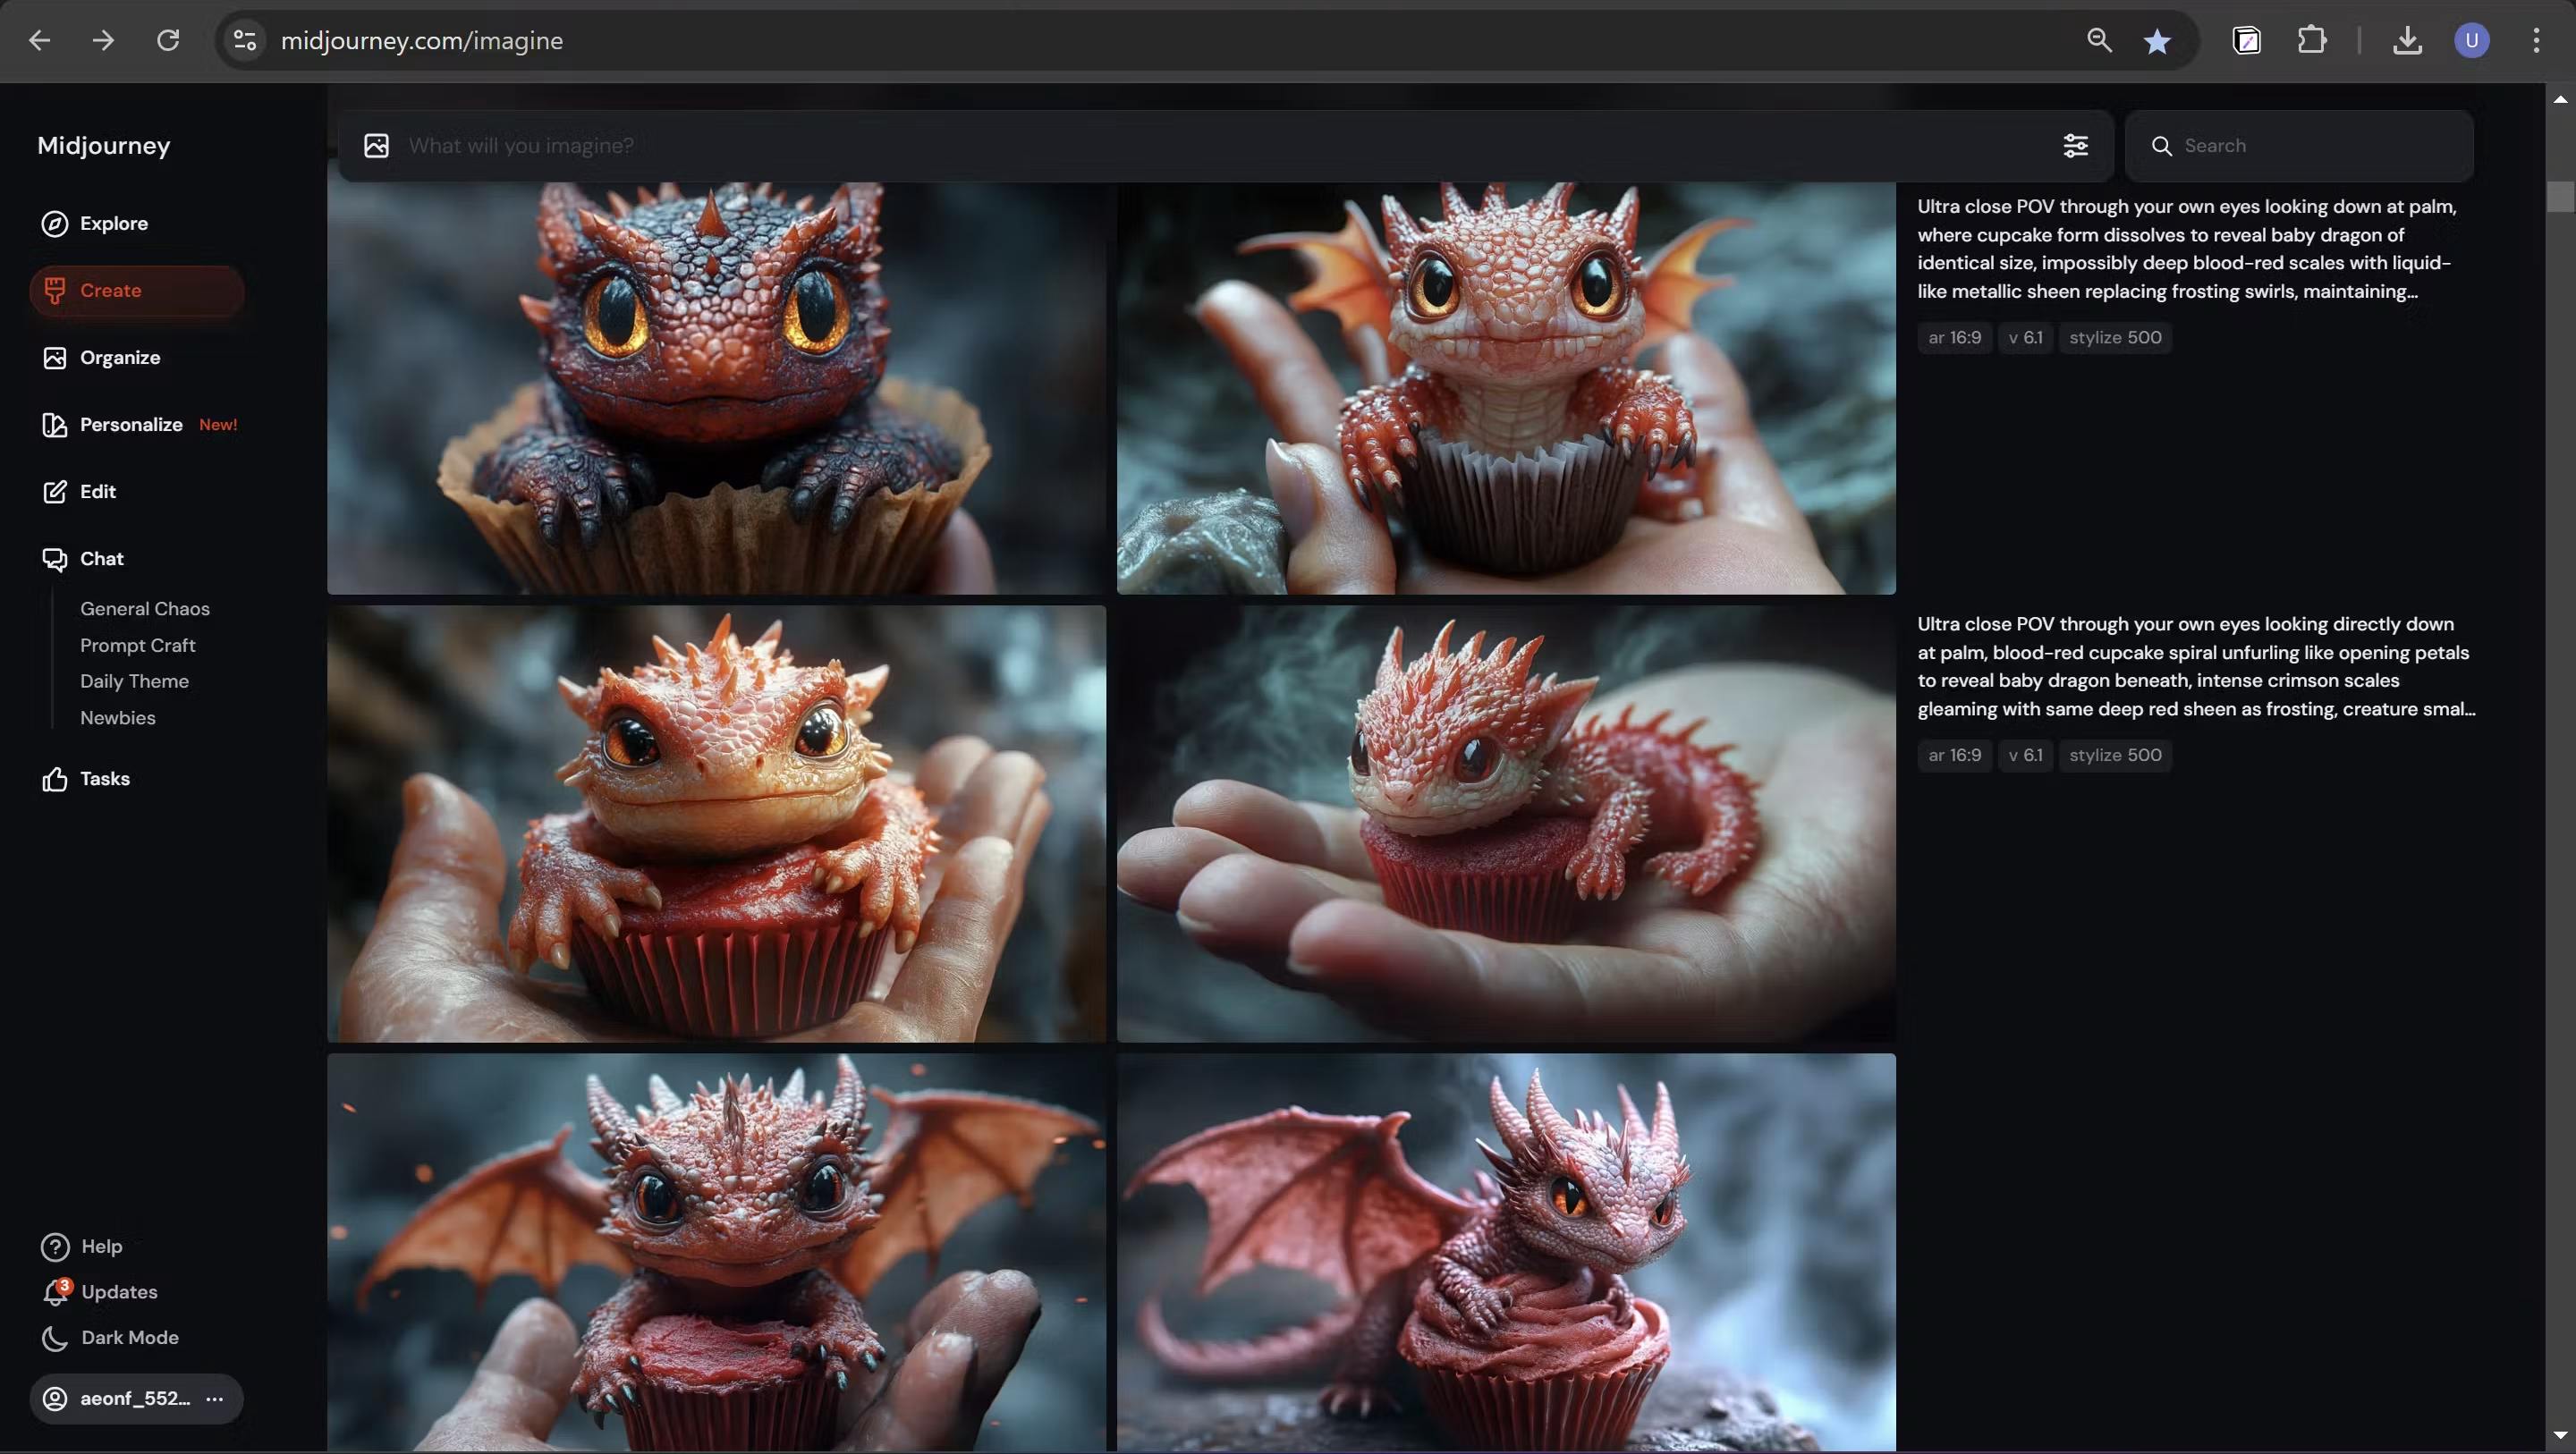Screen dimensions: 2576x1454
Task: Click the ar 16:9 tag of first prompt
Action: [1953, 337]
